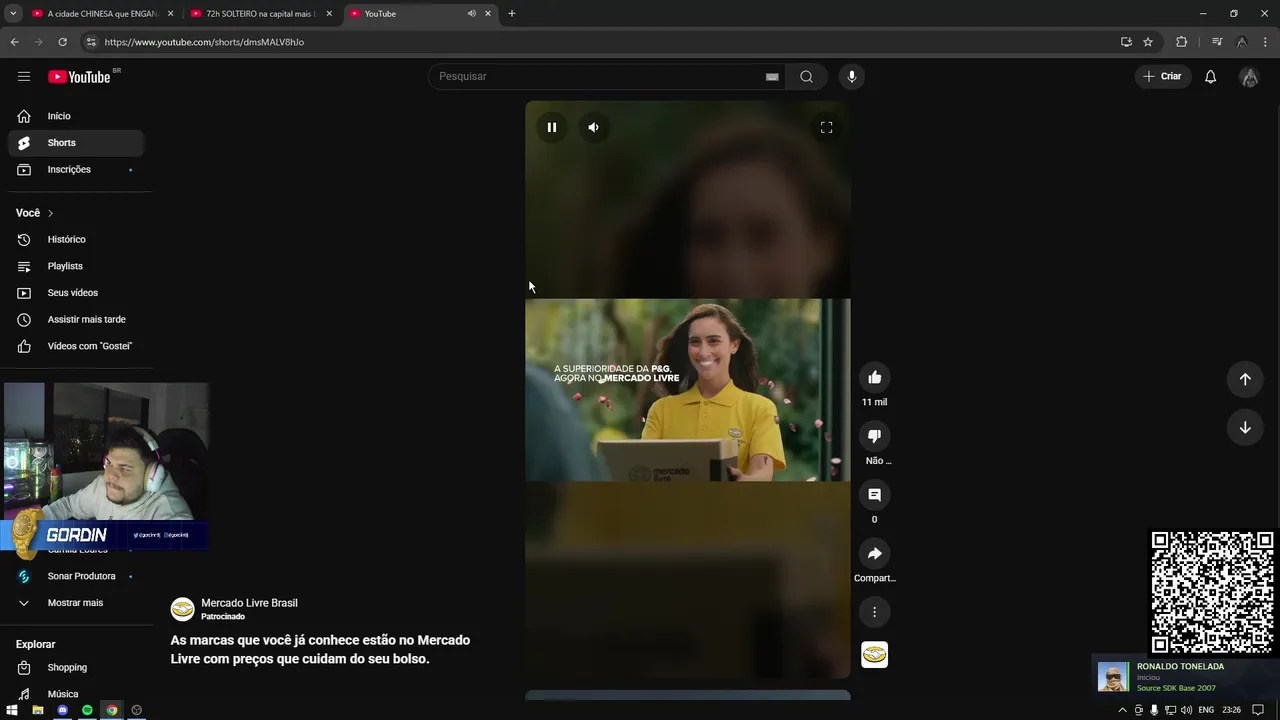This screenshot has height=720, width=1280.
Task: Go to Início in the sidebar
Action: tap(76, 116)
